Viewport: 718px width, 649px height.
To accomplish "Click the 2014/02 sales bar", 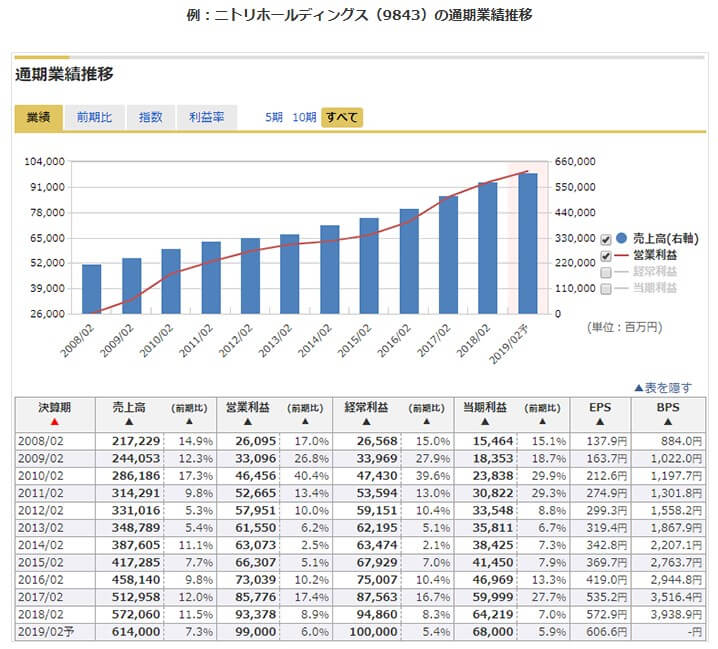I will [x=330, y=269].
